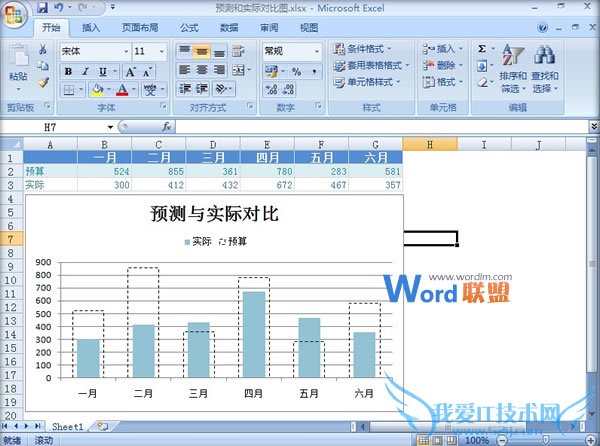Select the Sheet1 worksheet tab

click(67, 426)
